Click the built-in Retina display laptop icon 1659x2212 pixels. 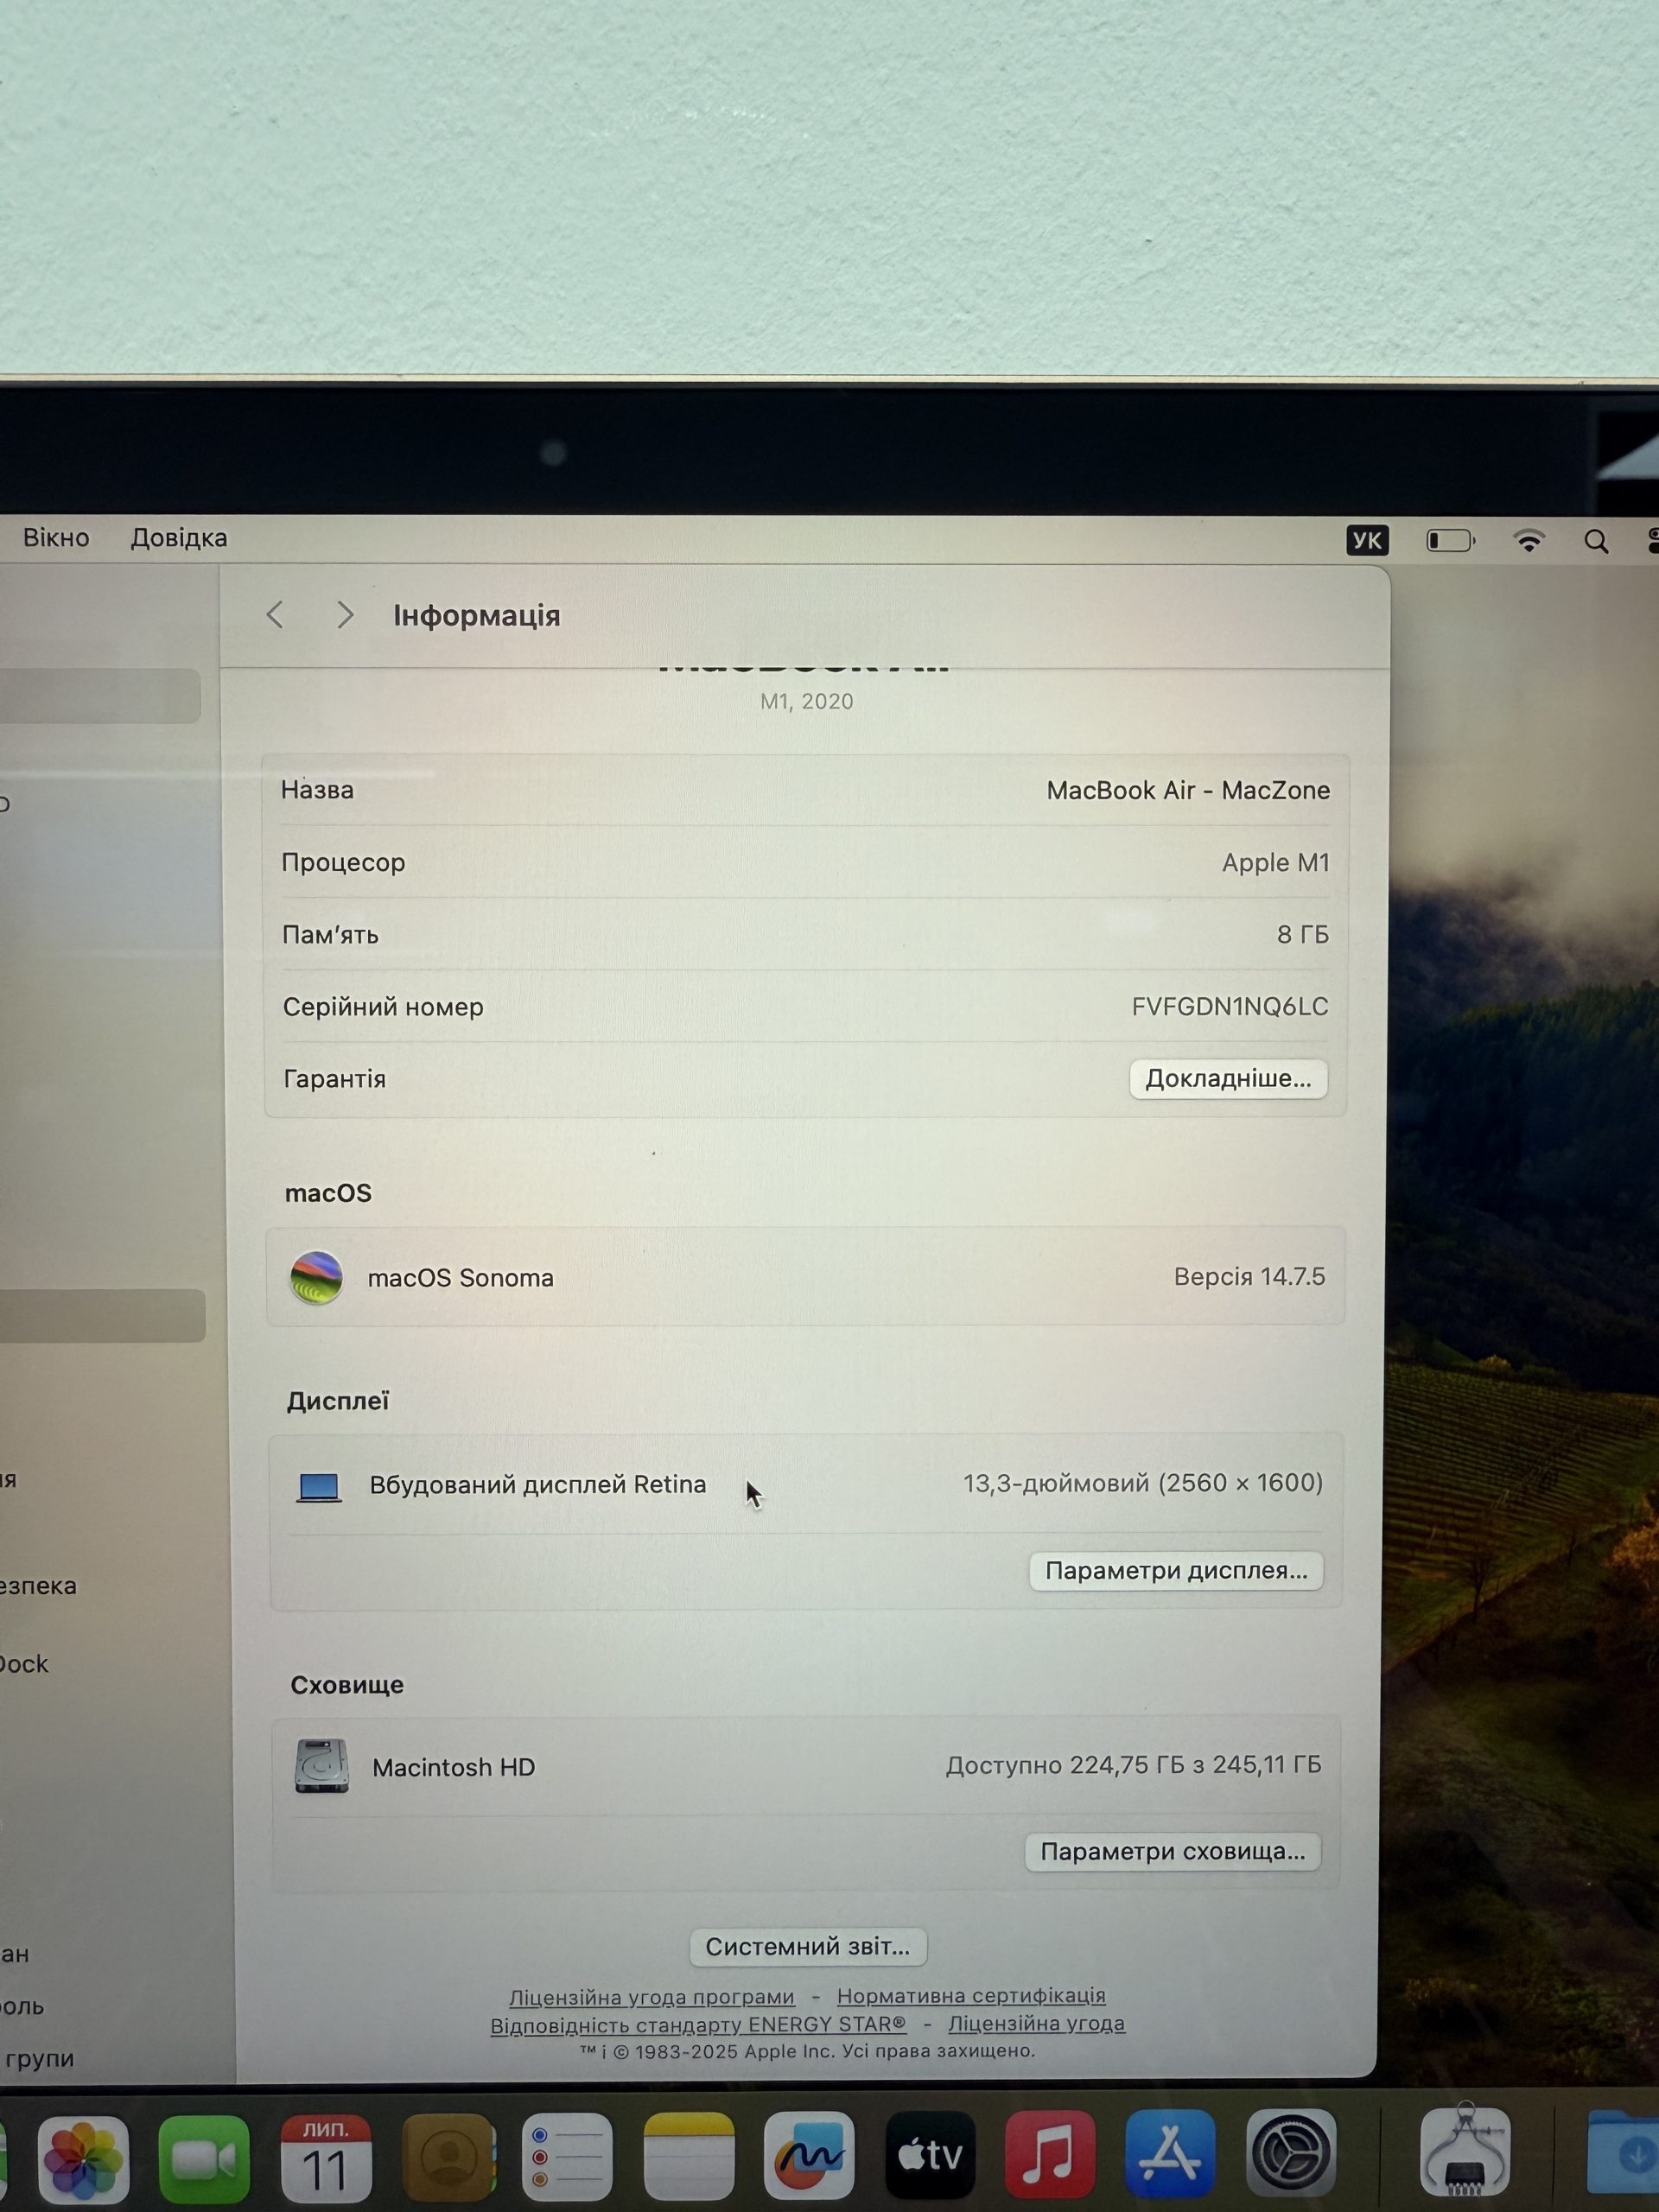(319, 1487)
